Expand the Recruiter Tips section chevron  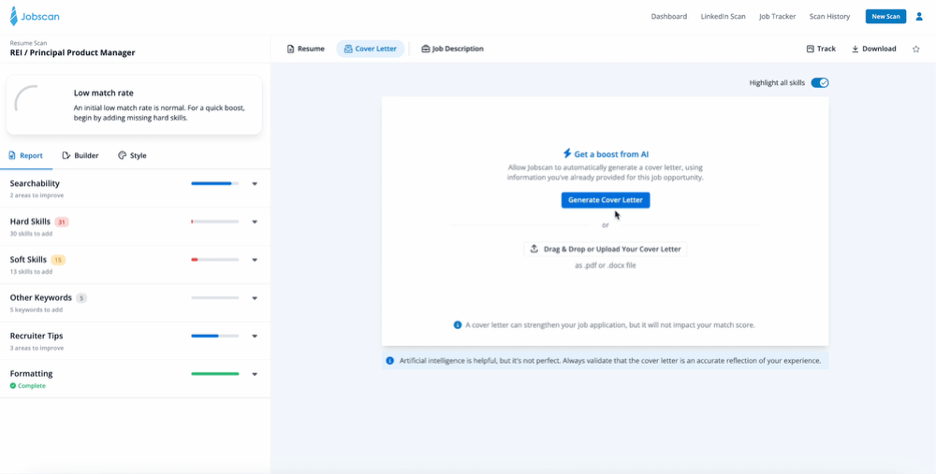255,336
